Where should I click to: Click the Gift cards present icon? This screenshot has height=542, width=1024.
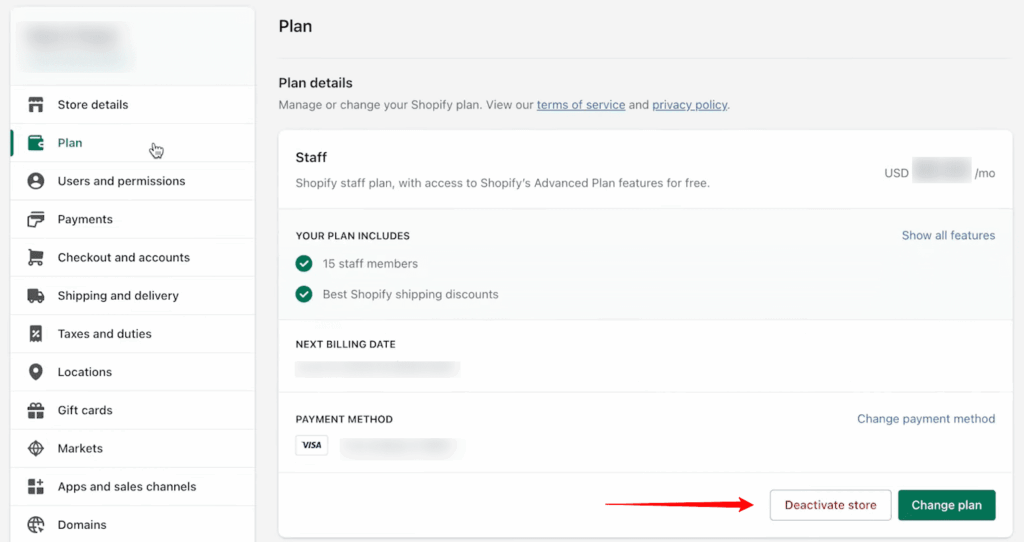(36, 410)
